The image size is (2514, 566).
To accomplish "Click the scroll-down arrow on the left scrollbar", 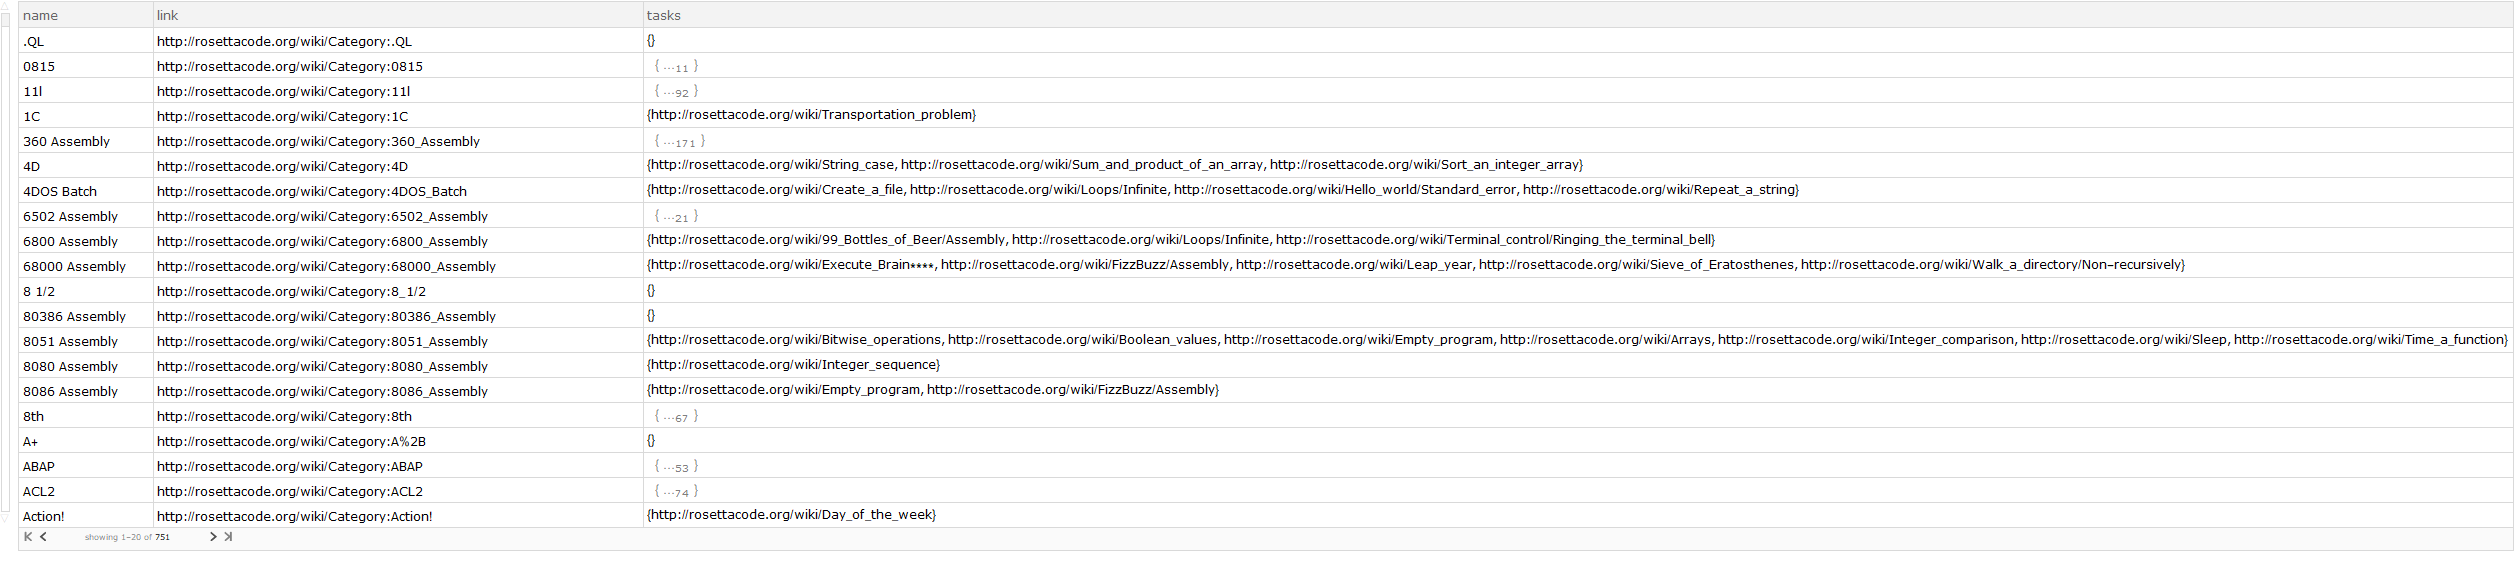I will pyautogui.click(x=5, y=516).
